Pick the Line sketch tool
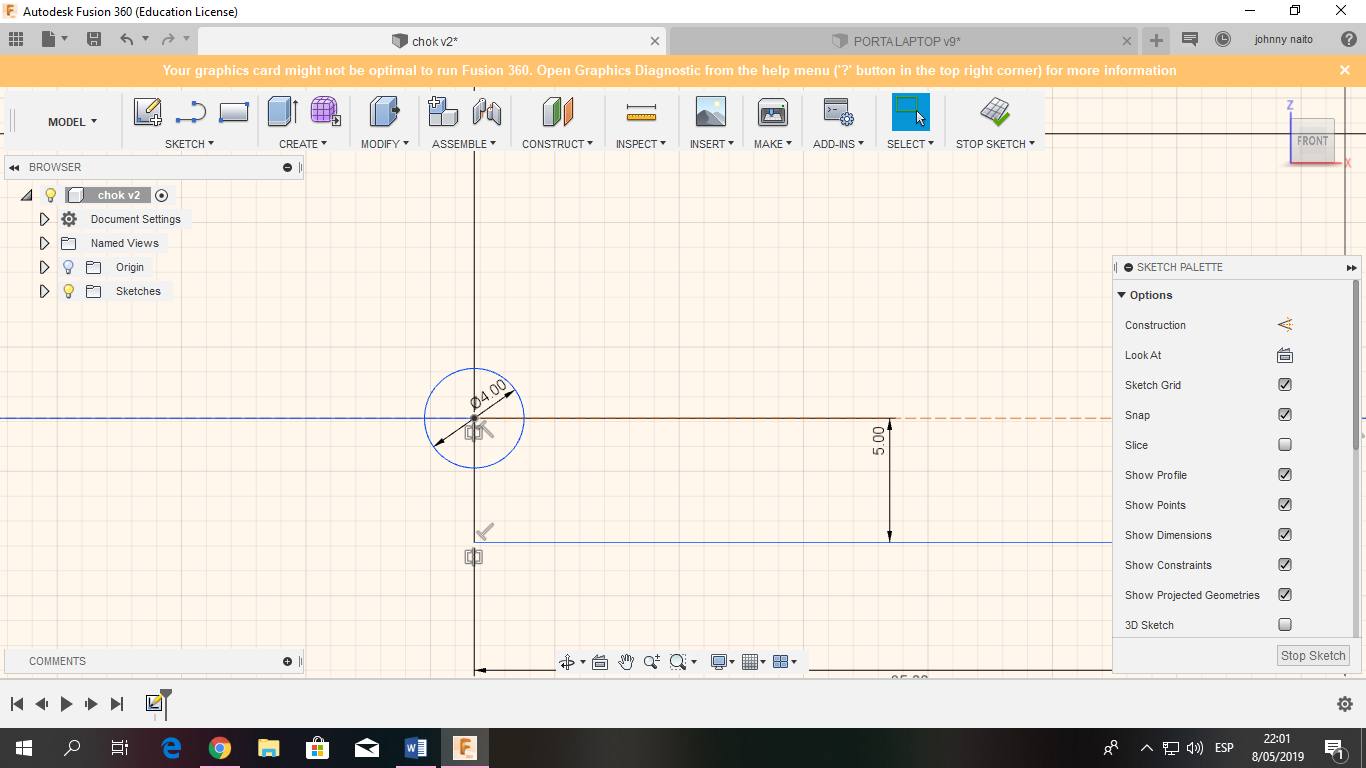 click(x=191, y=112)
